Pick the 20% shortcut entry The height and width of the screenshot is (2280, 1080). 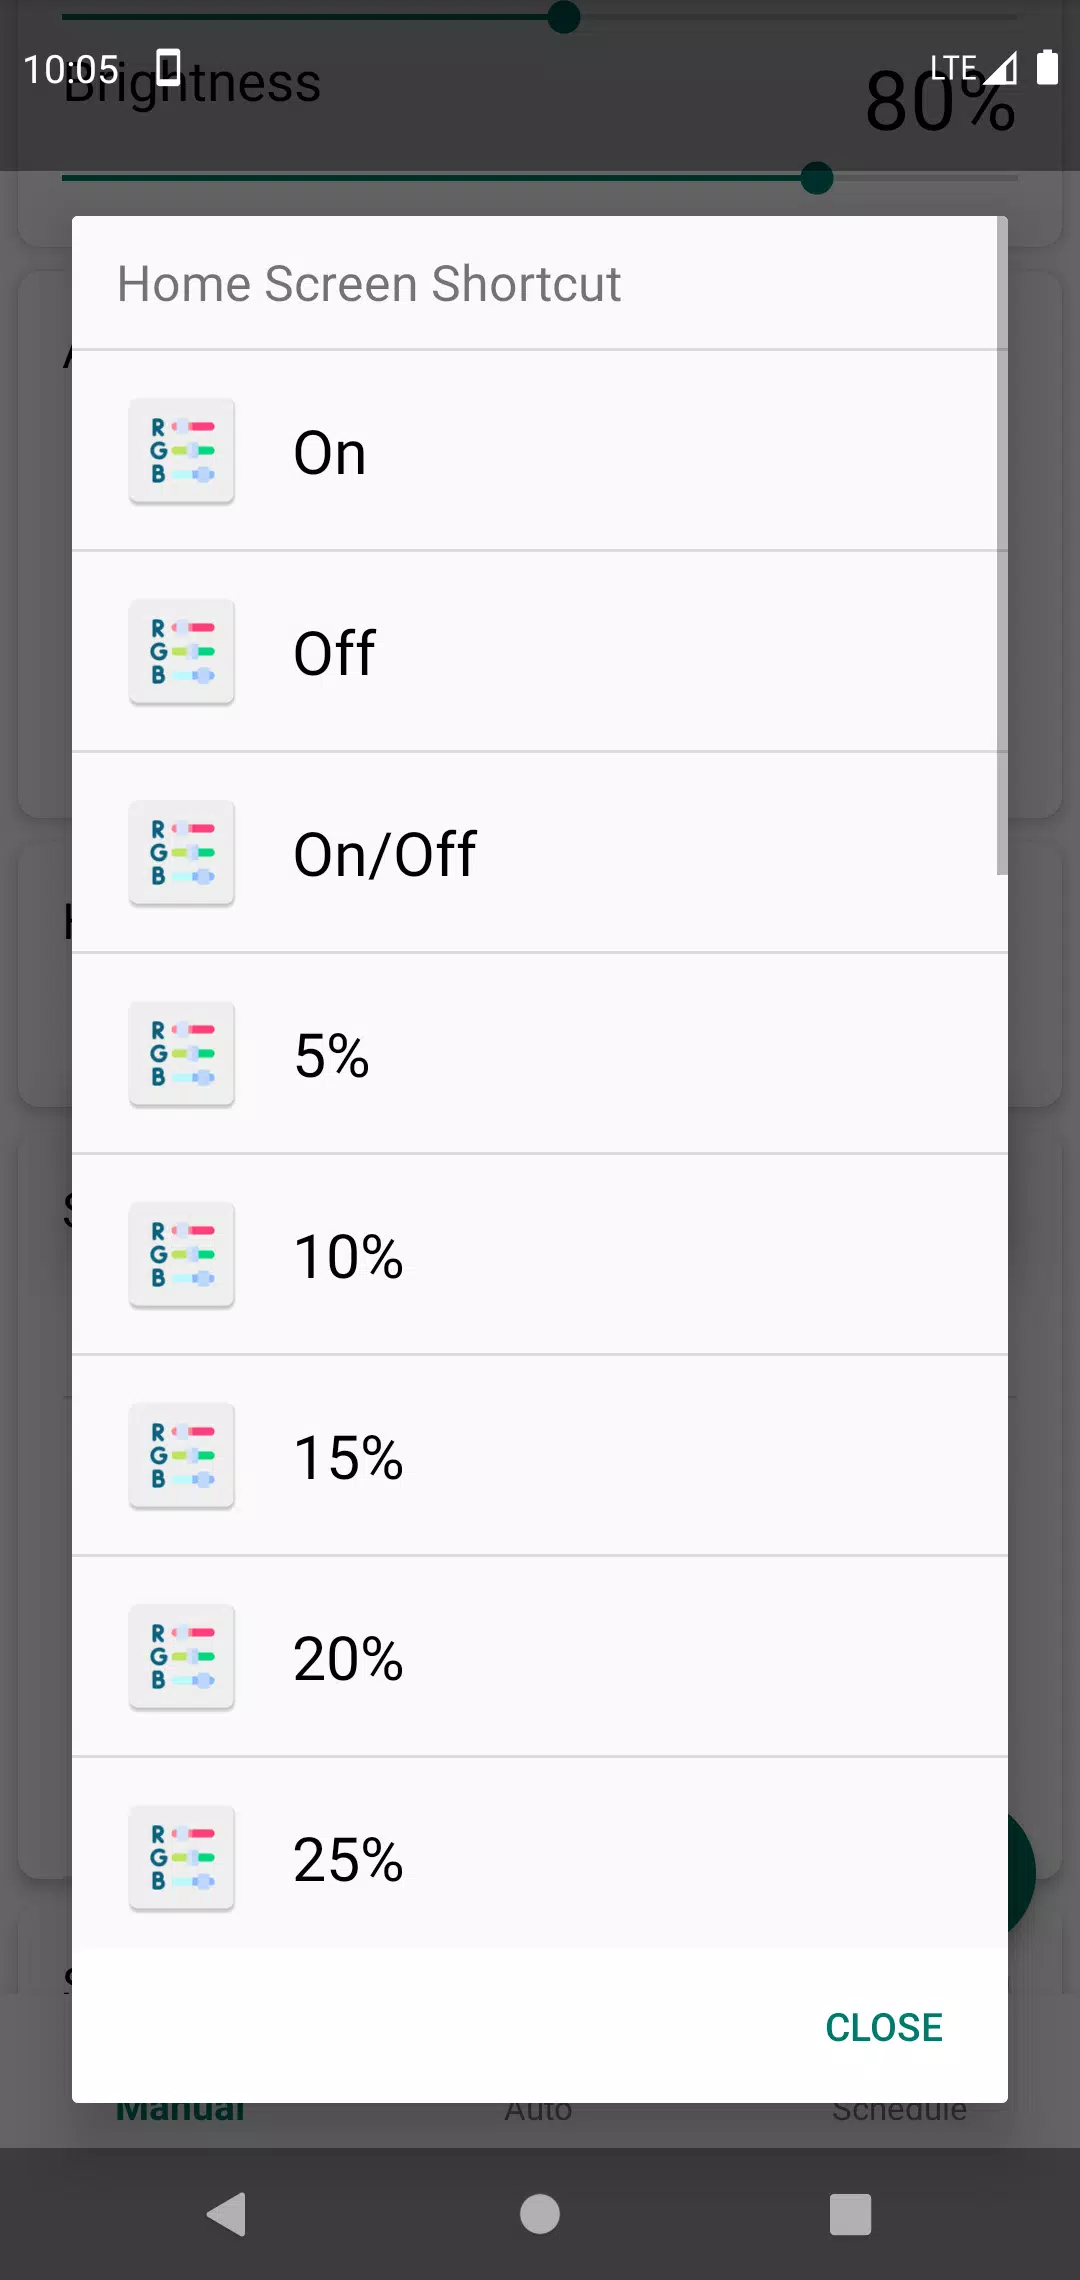tap(540, 1657)
